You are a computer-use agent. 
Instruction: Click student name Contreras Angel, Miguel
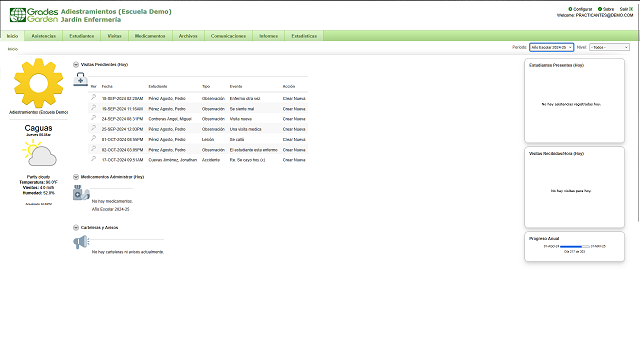(170, 119)
